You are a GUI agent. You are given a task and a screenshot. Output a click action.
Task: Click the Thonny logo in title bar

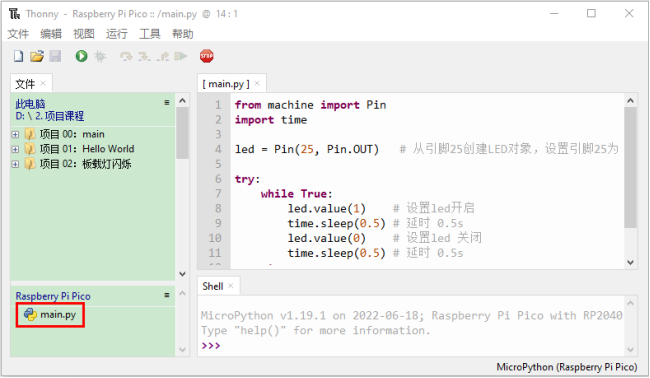[x=15, y=14]
